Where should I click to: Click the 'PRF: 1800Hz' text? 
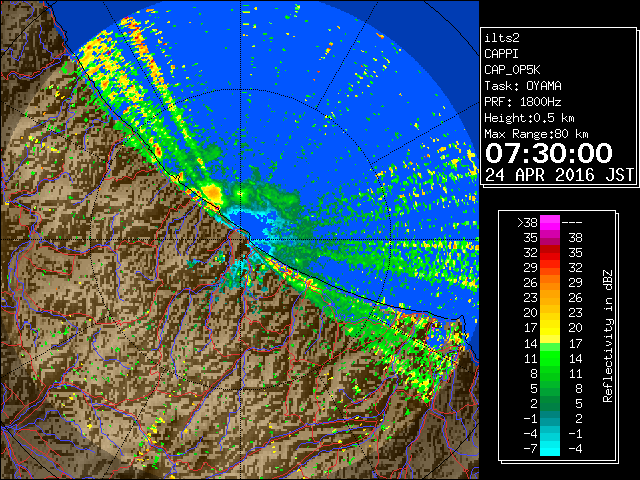(x=523, y=102)
